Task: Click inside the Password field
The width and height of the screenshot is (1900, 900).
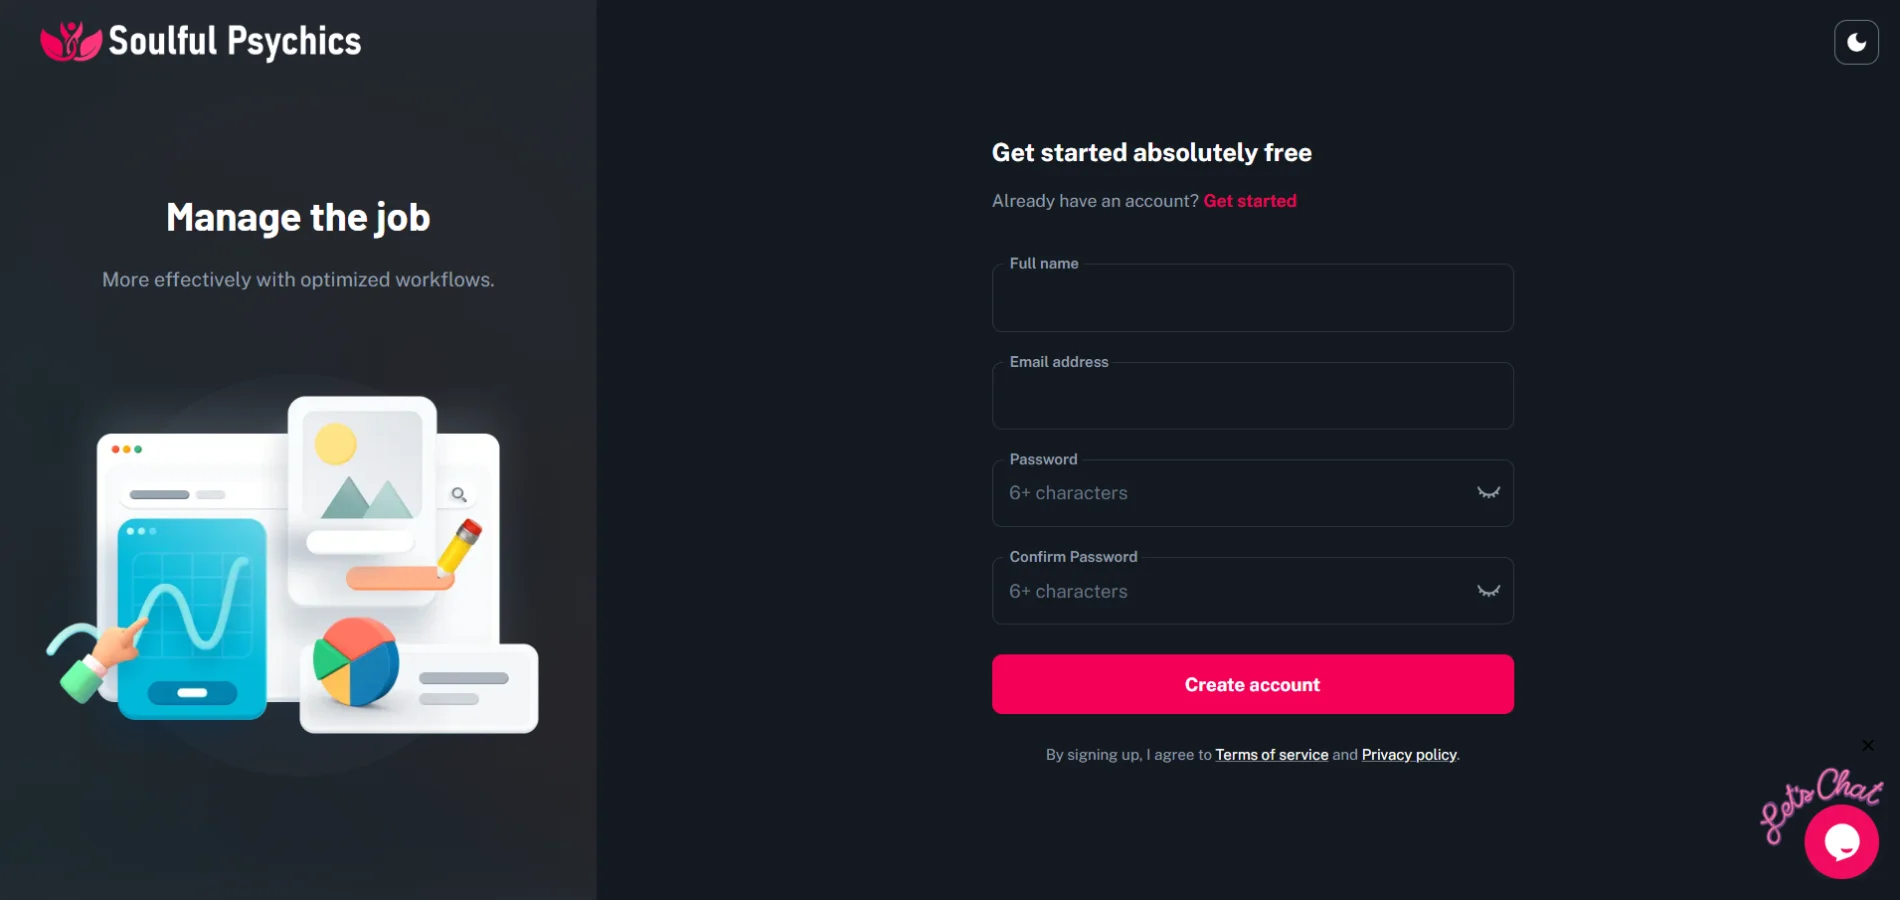Action: 1230,493
